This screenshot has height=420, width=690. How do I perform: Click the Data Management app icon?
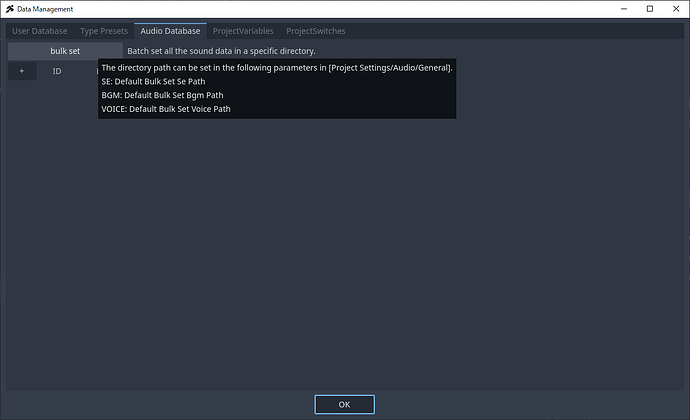click(9, 9)
